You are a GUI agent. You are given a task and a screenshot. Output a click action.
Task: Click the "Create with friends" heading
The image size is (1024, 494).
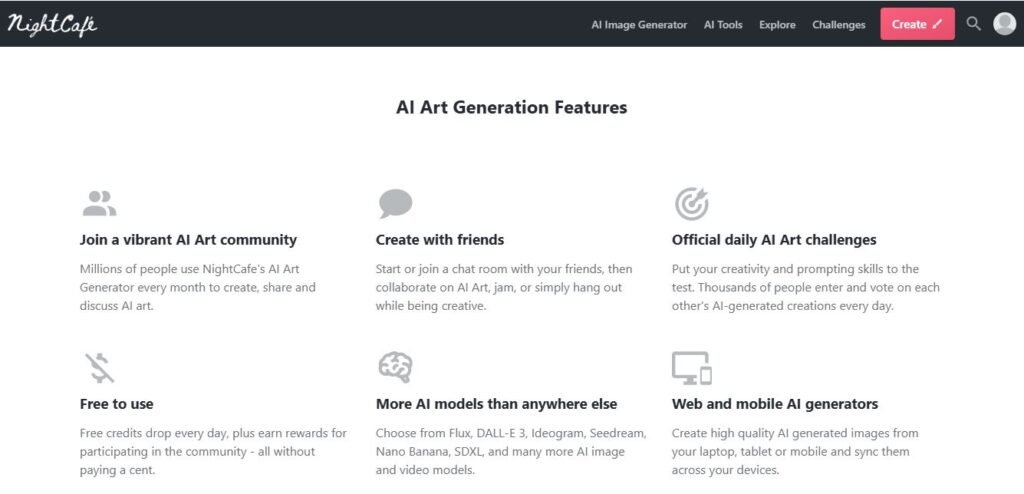[439, 240]
